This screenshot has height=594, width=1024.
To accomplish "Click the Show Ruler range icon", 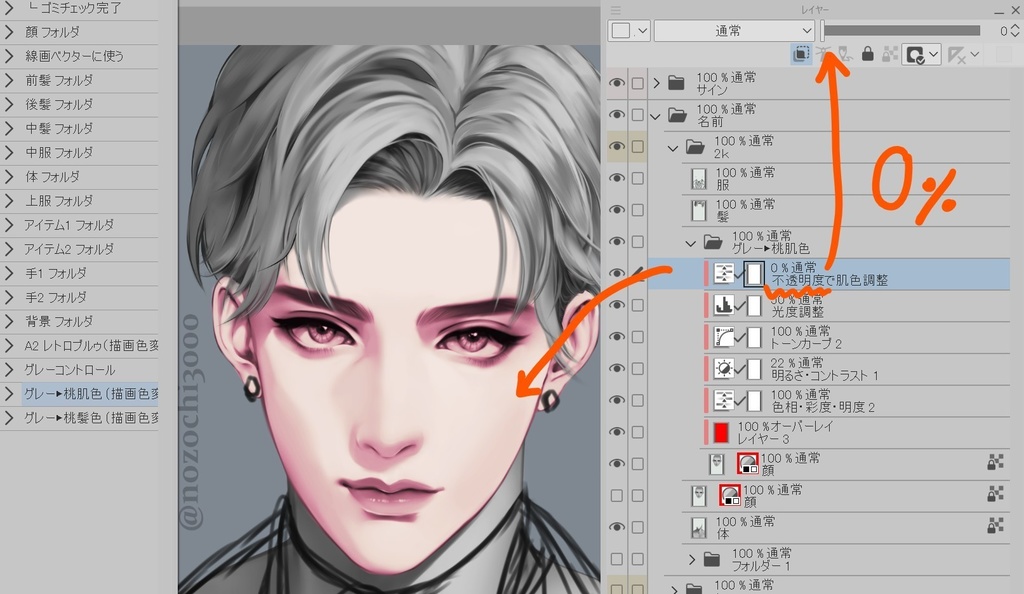I will click(957, 55).
